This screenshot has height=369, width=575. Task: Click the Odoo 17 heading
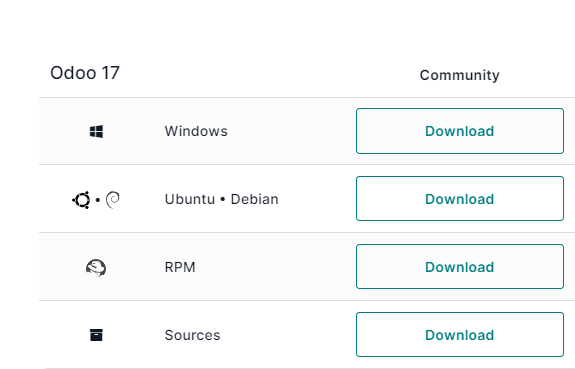(85, 73)
